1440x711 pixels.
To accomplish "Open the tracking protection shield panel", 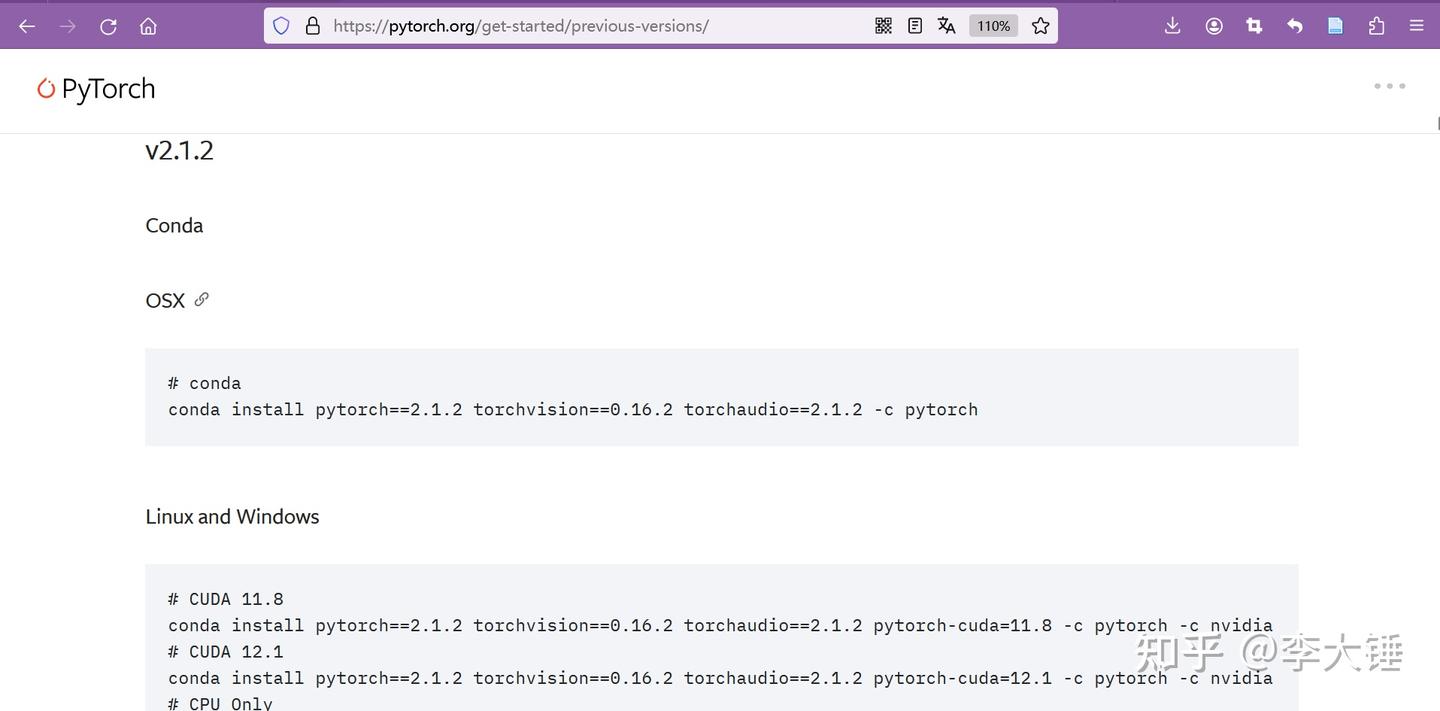I will [x=281, y=26].
